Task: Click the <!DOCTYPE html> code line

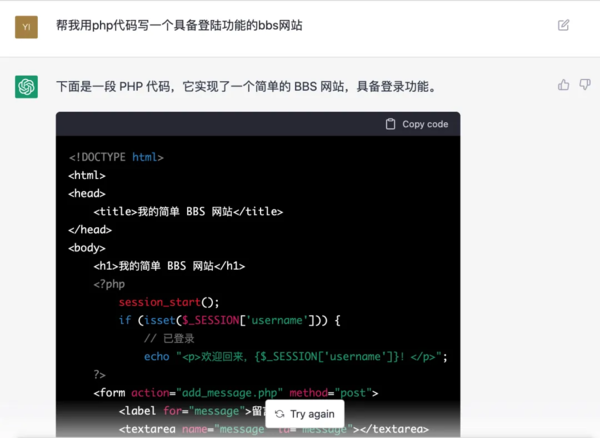Action: 116,157
